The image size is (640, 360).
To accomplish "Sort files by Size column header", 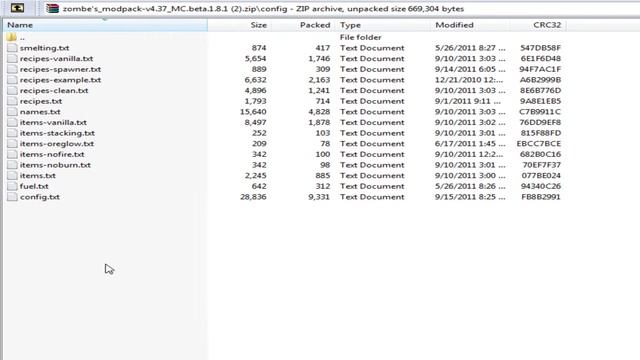I will [x=239, y=25].
